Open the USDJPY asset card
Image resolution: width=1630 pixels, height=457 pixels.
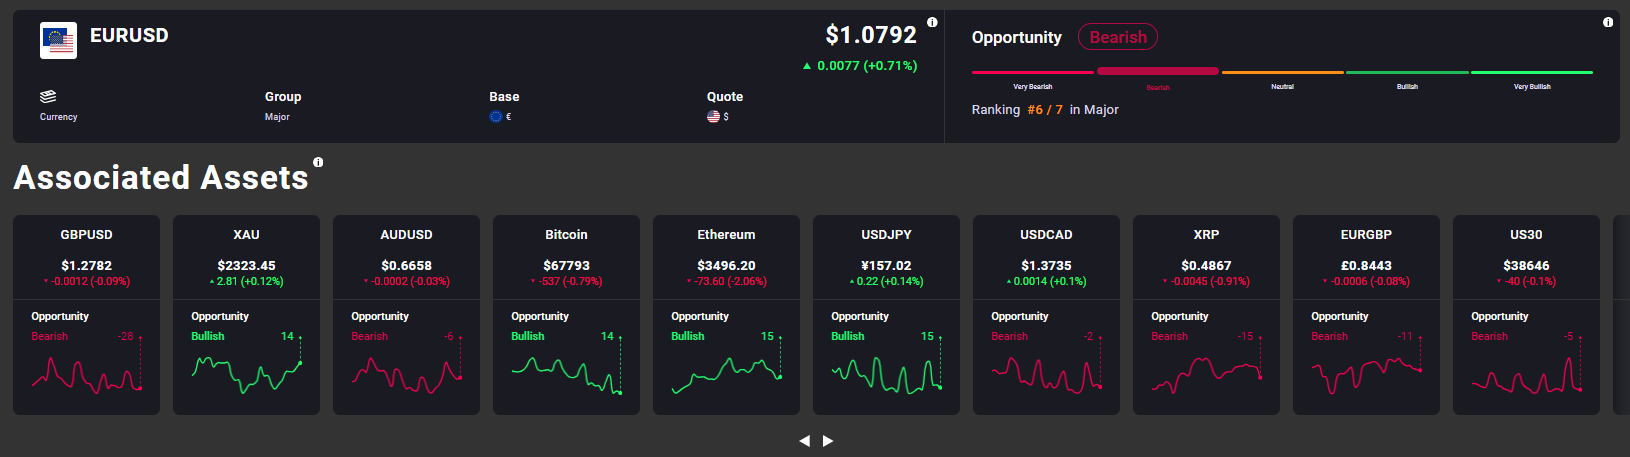click(886, 315)
